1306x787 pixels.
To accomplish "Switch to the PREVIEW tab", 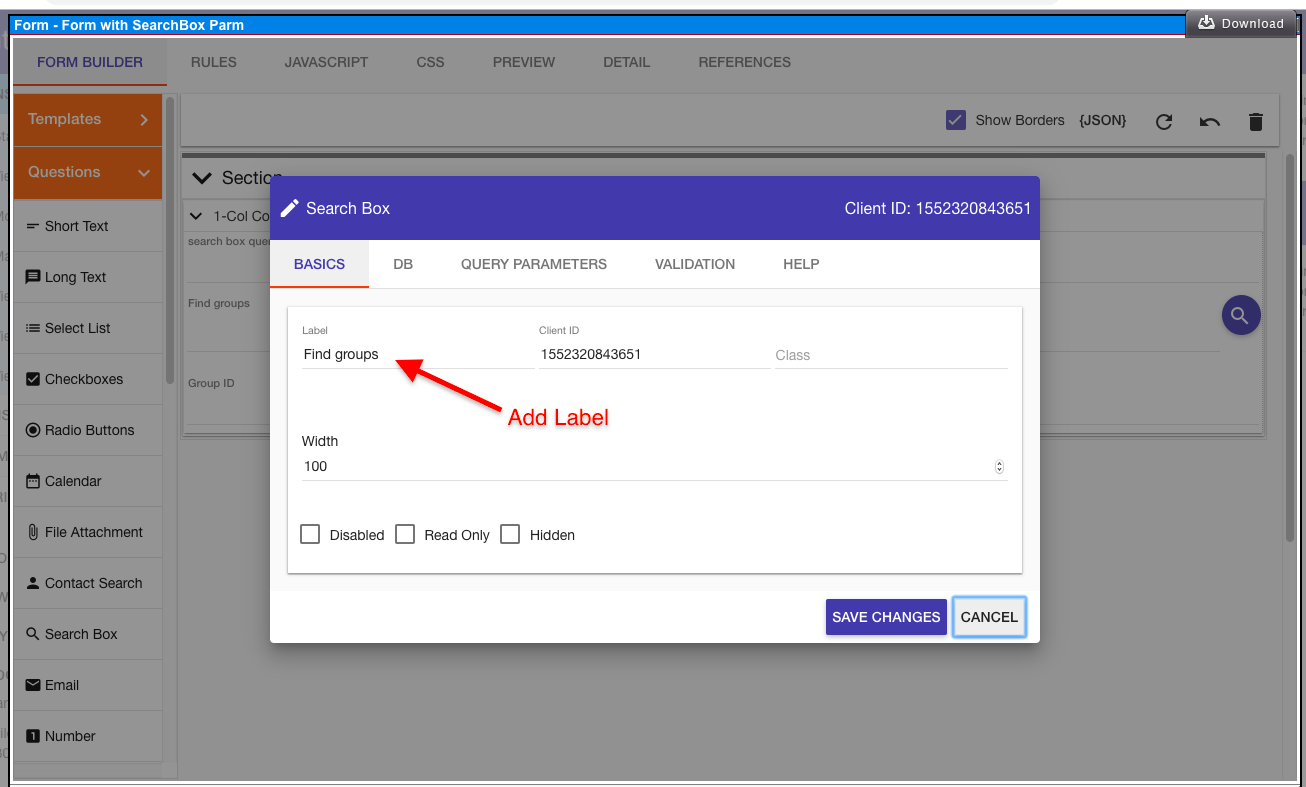I will click(x=523, y=62).
